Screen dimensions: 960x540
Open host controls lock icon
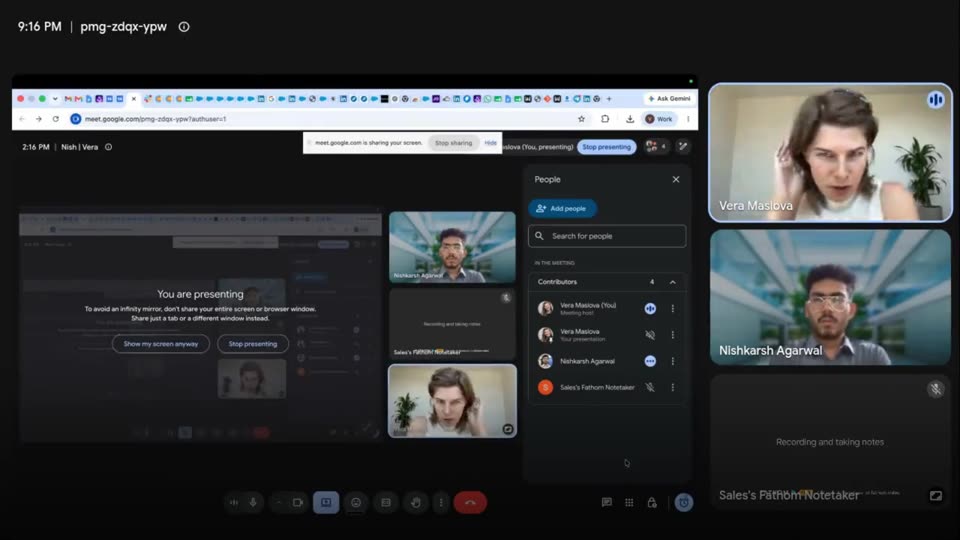[x=652, y=503]
